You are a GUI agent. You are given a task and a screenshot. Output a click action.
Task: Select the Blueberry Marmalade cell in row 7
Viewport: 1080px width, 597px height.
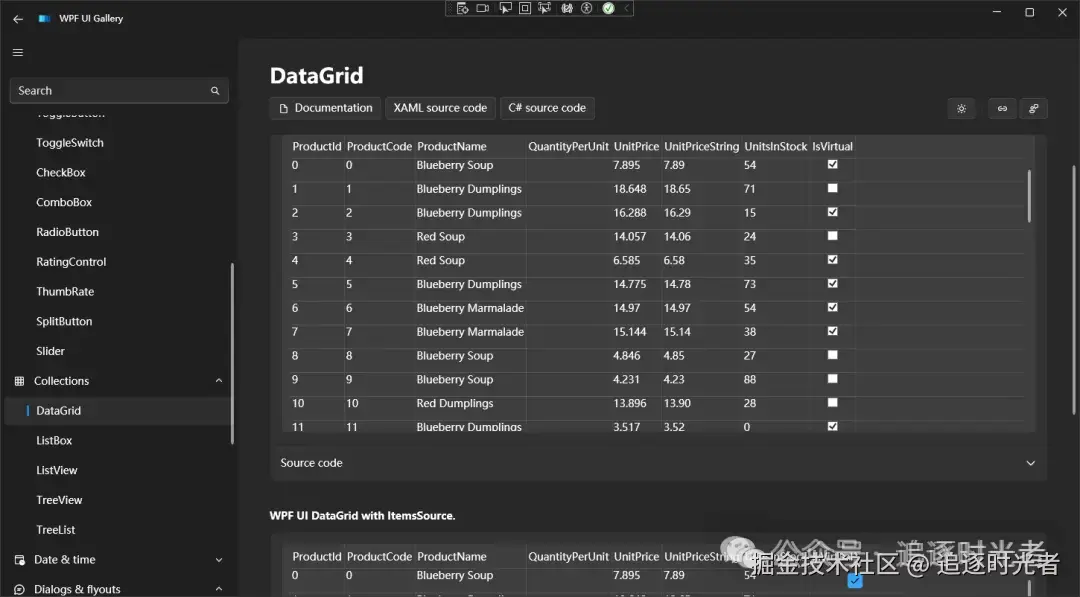click(x=470, y=332)
